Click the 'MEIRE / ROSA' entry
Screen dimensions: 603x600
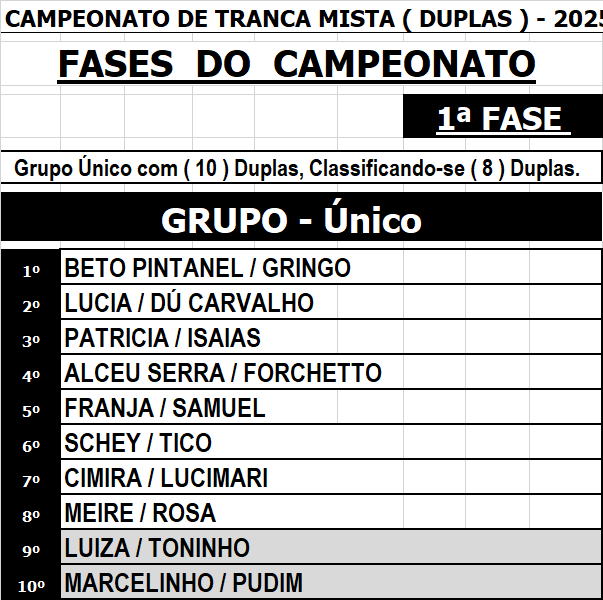click(140, 513)
